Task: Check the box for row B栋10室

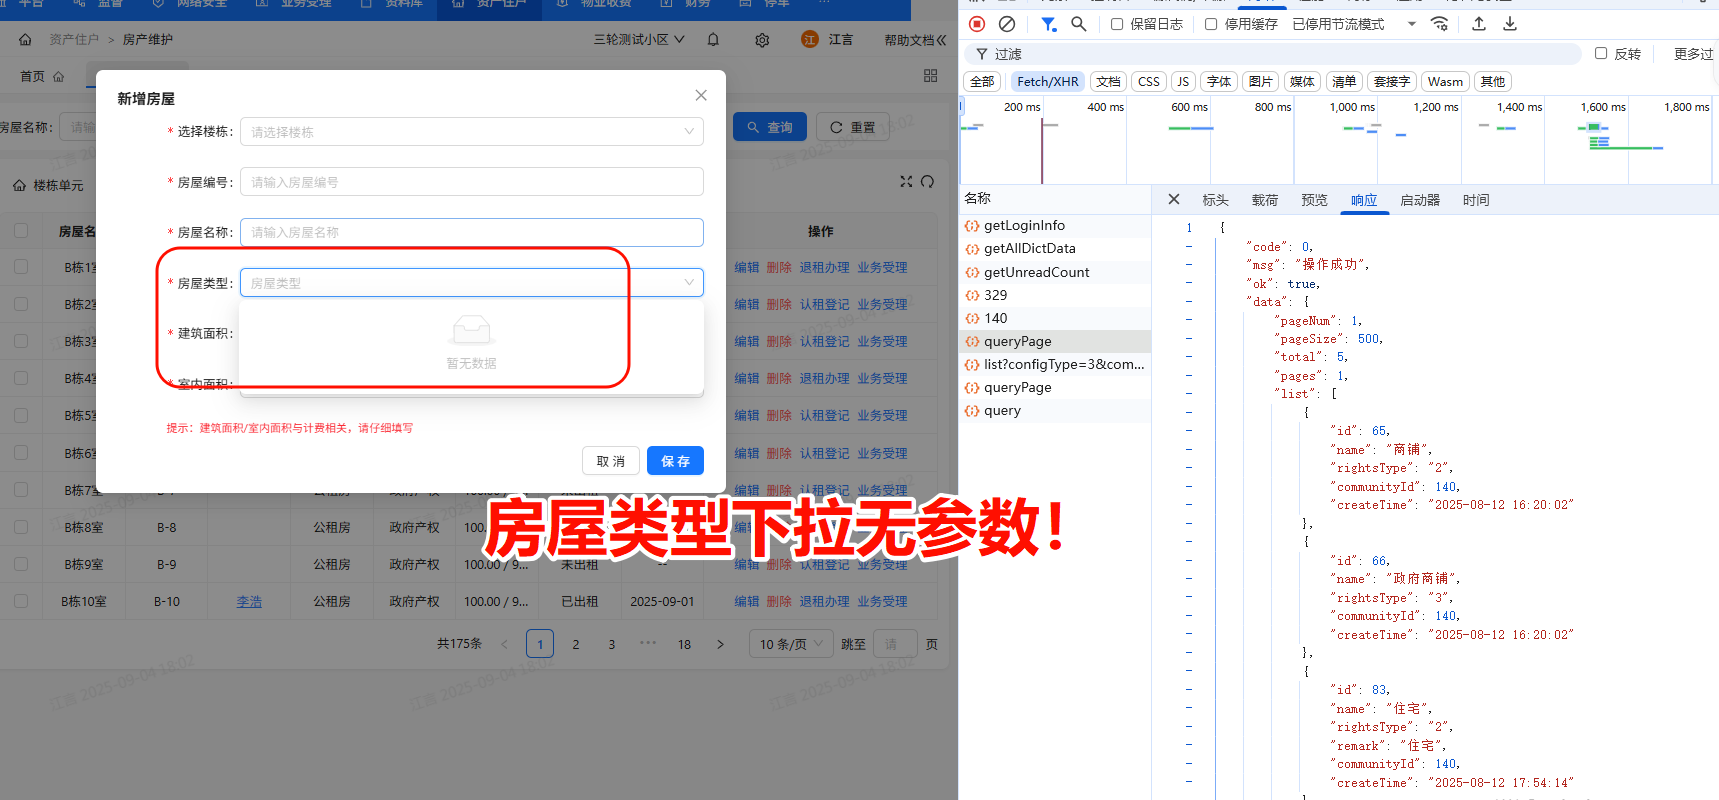Action: [x=21, y=600]
